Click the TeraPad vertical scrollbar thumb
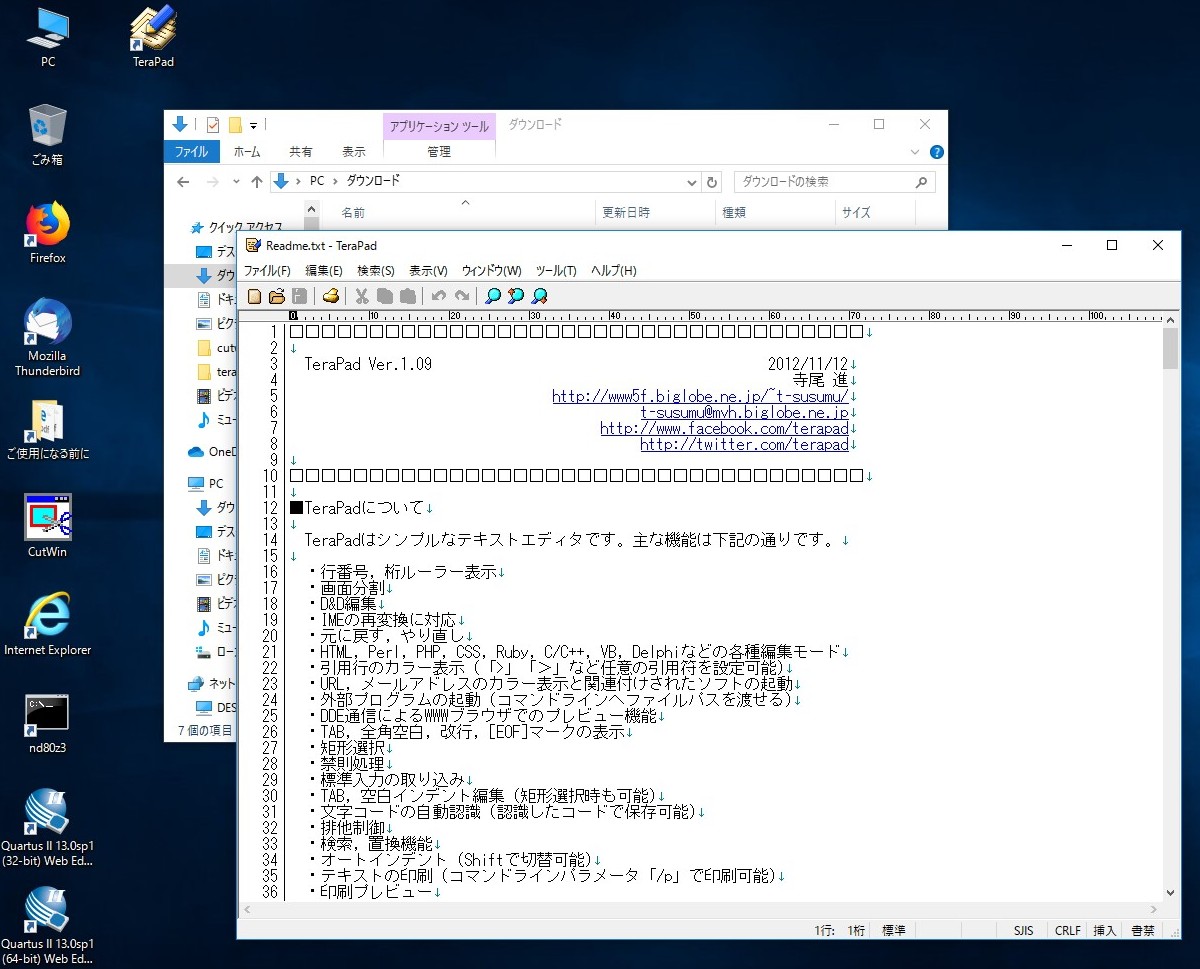Image resolution: width=1200 pixels, height=969 pixels. point(1170,350)
